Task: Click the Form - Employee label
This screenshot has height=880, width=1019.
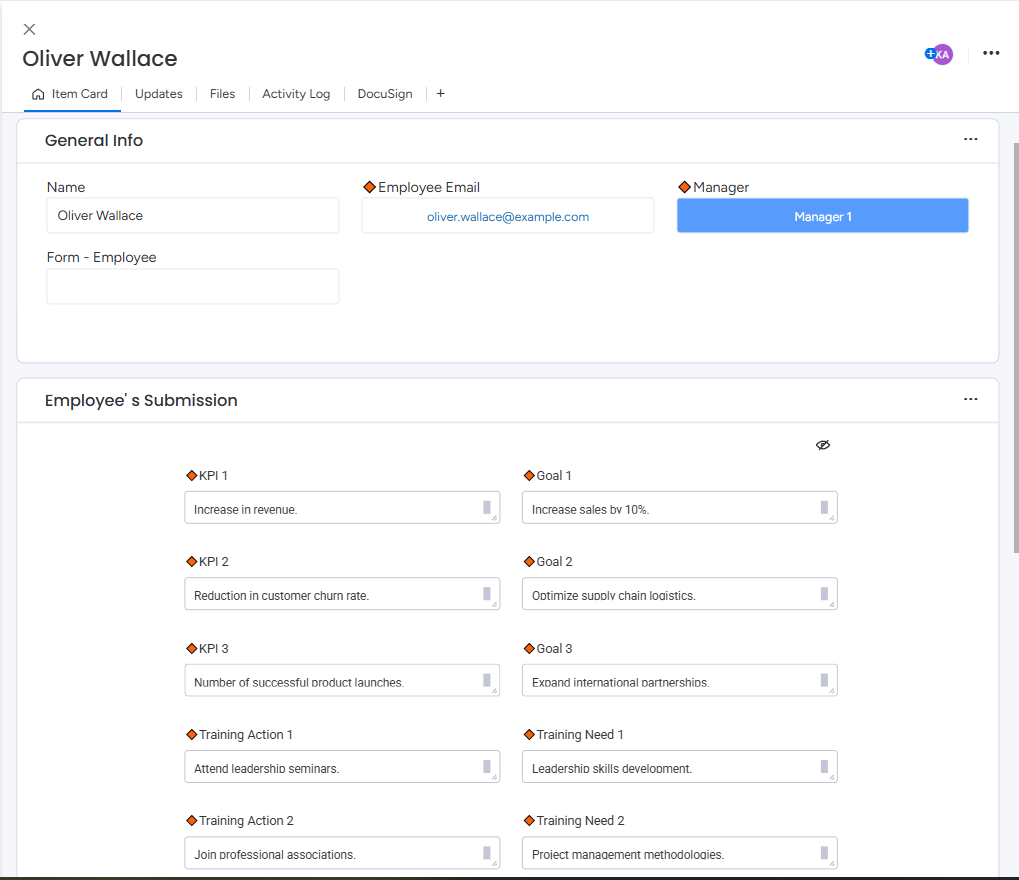Action: point(101,257)
